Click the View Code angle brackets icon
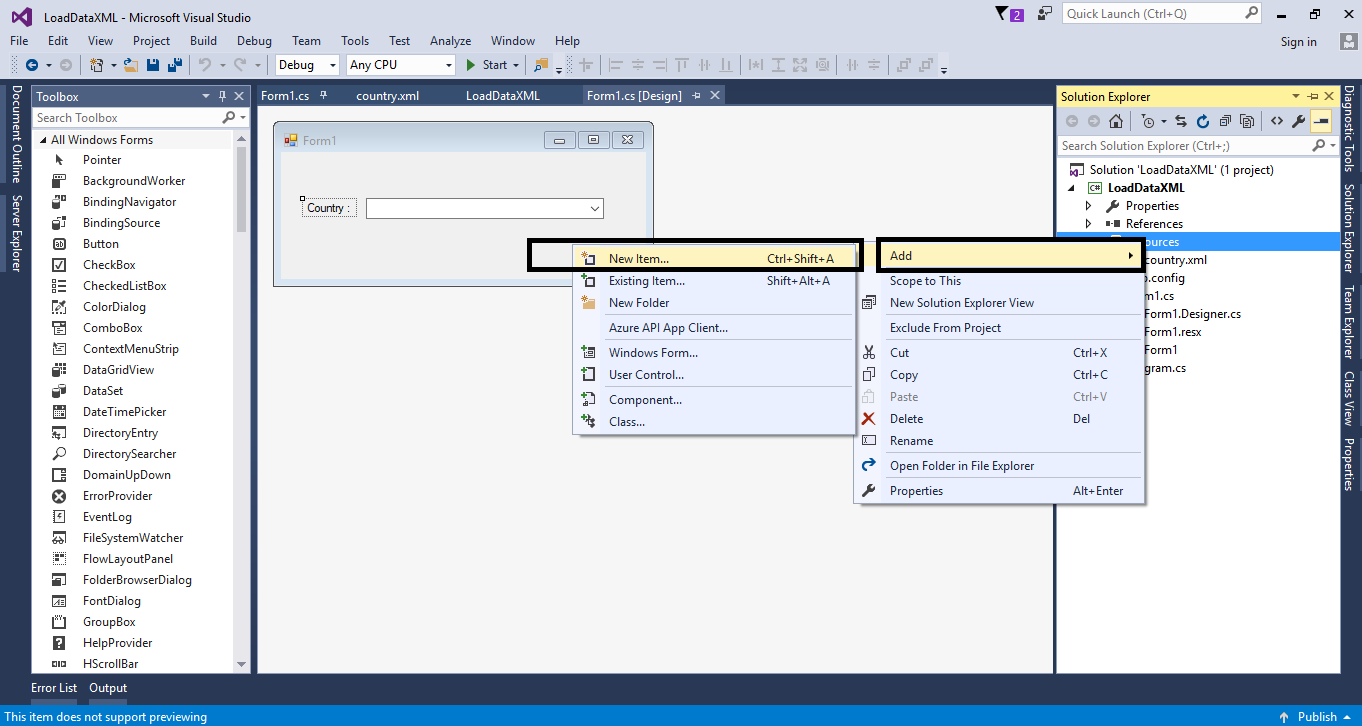 pos(1277,121)
